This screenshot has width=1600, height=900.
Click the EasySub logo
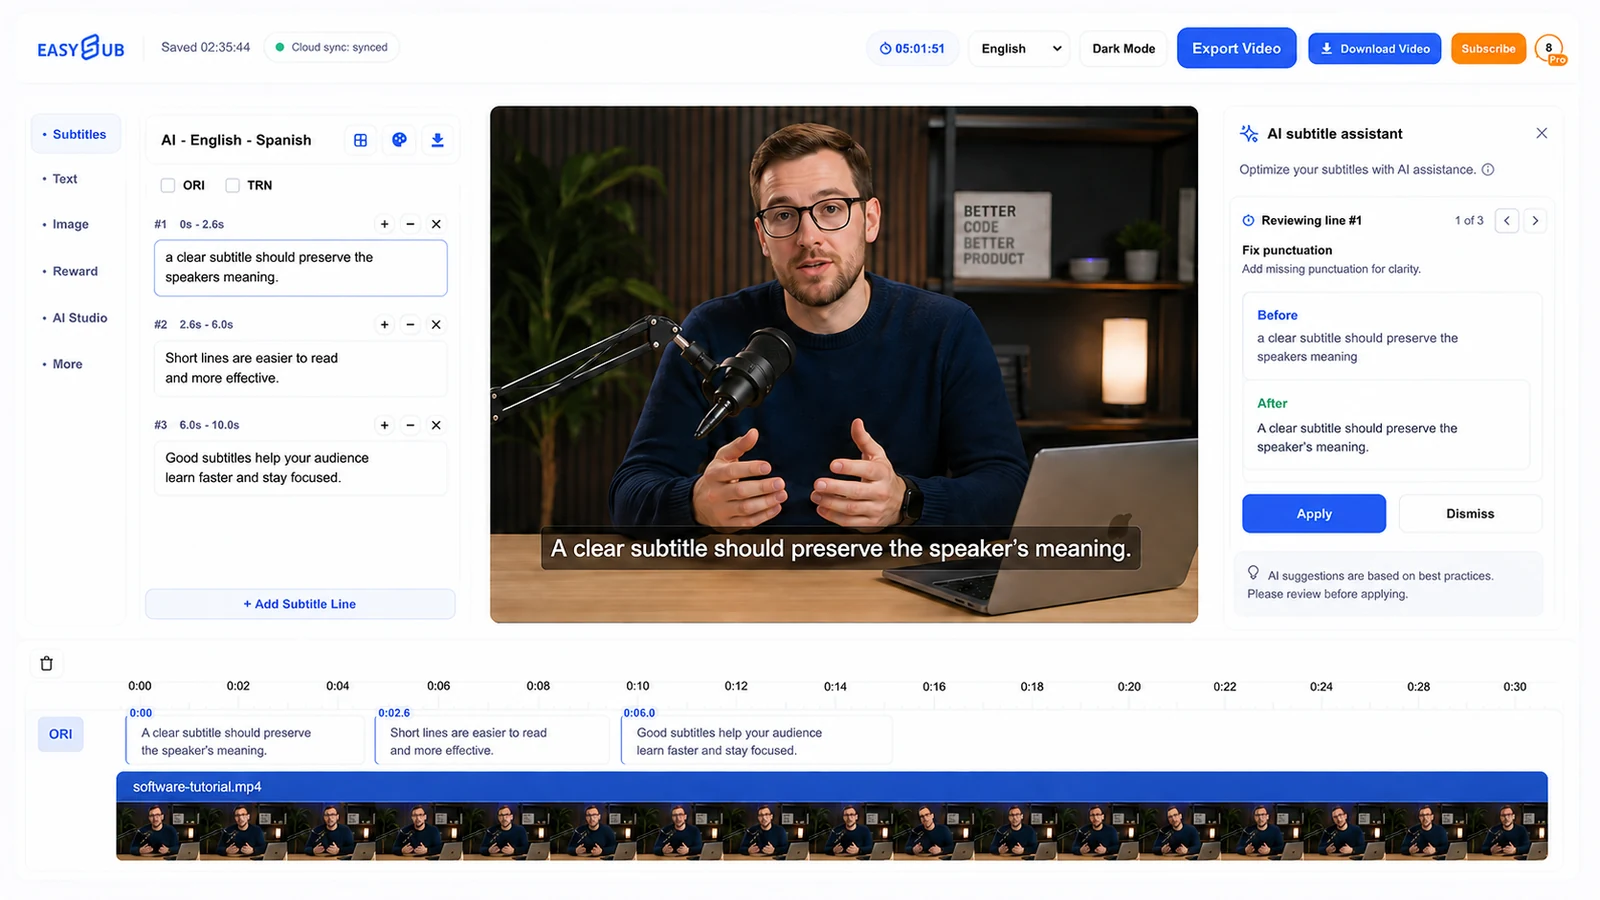click(81, 48)
